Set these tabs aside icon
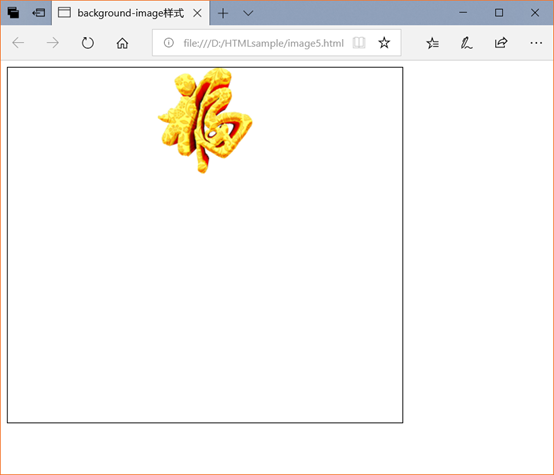Image resolution: width=554 pixels, height=475 pixels. [x=39, y=13]
